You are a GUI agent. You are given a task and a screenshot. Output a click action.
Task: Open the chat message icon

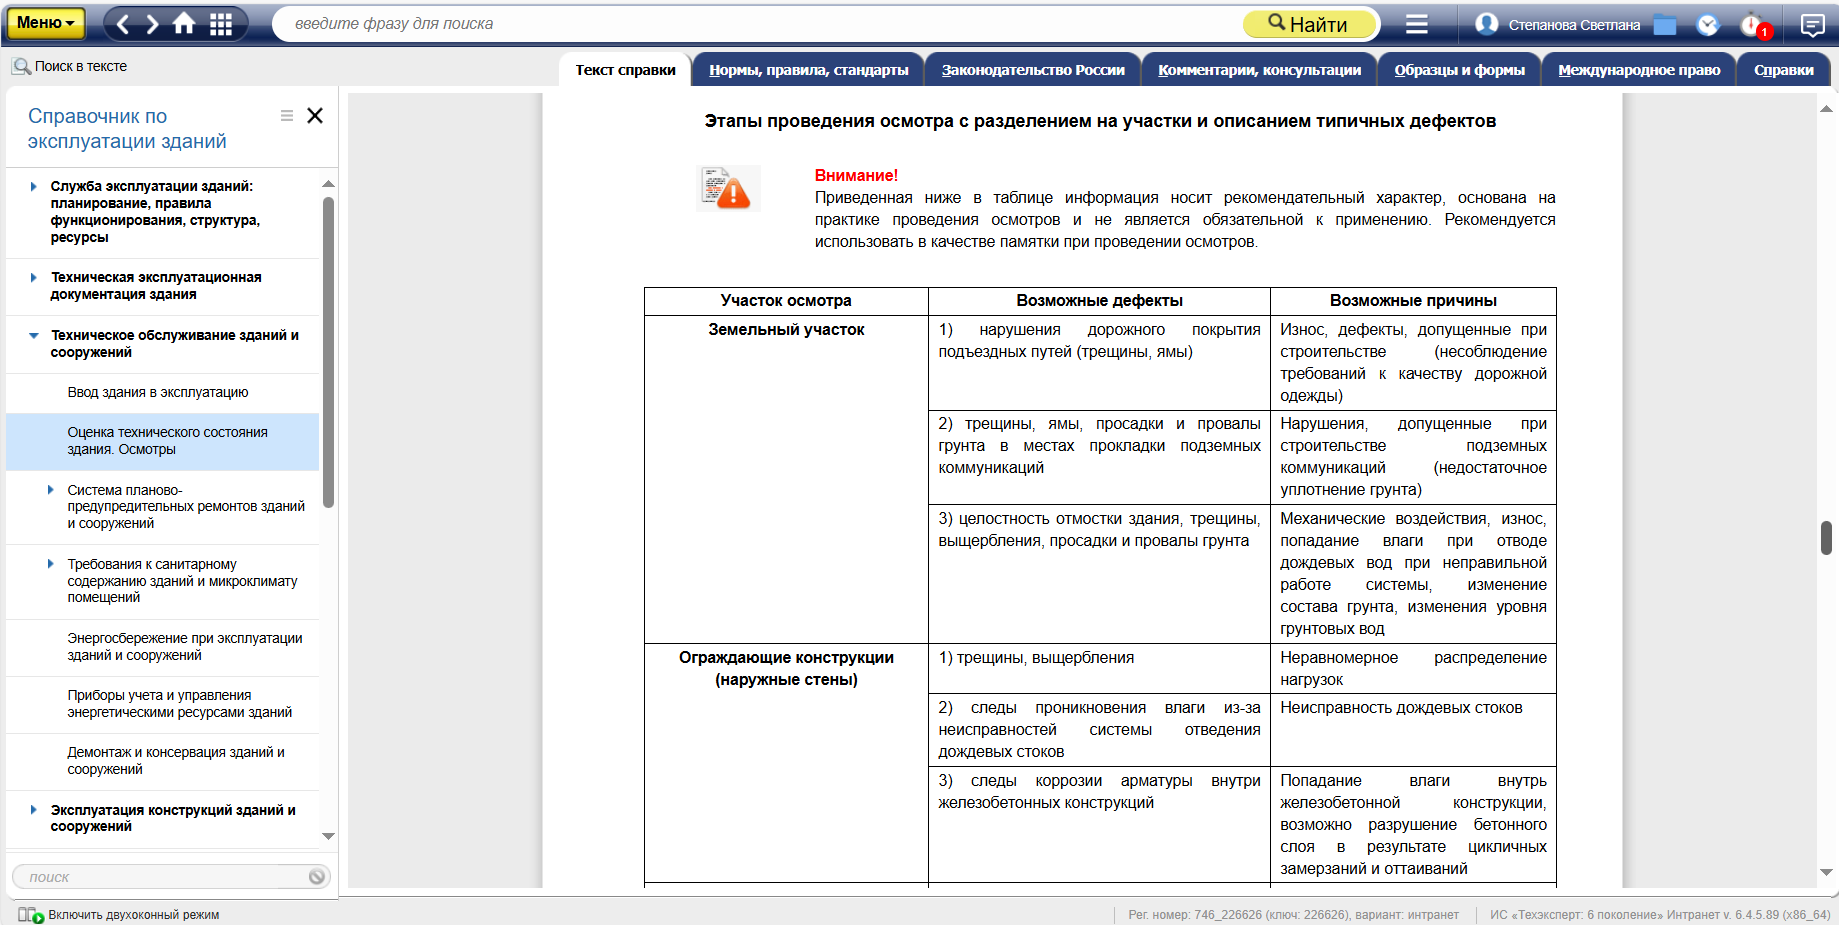pos(1812,25)
